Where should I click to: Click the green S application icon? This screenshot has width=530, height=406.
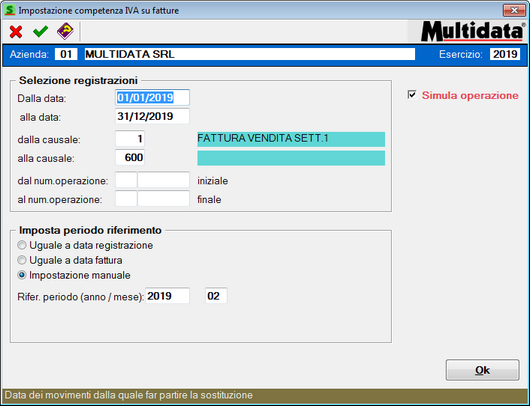[9, 10]
